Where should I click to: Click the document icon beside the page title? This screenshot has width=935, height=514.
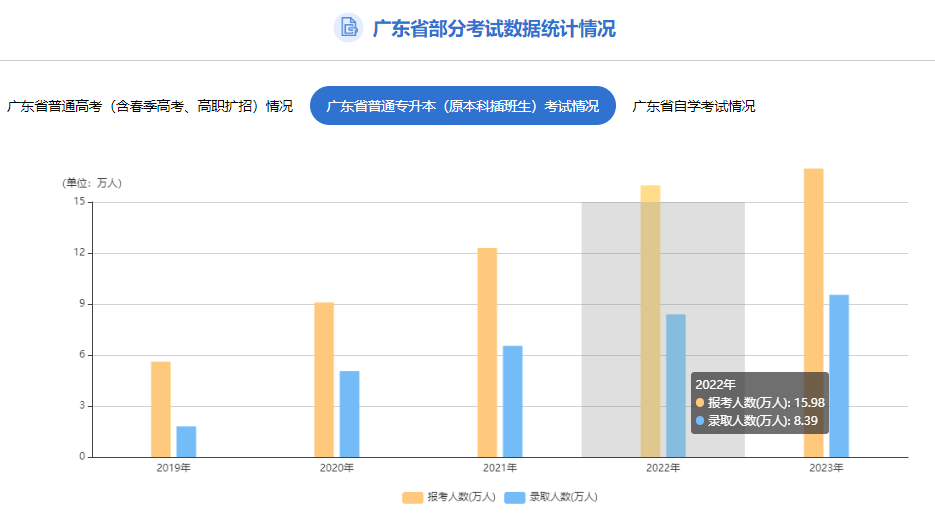[347, 28]
